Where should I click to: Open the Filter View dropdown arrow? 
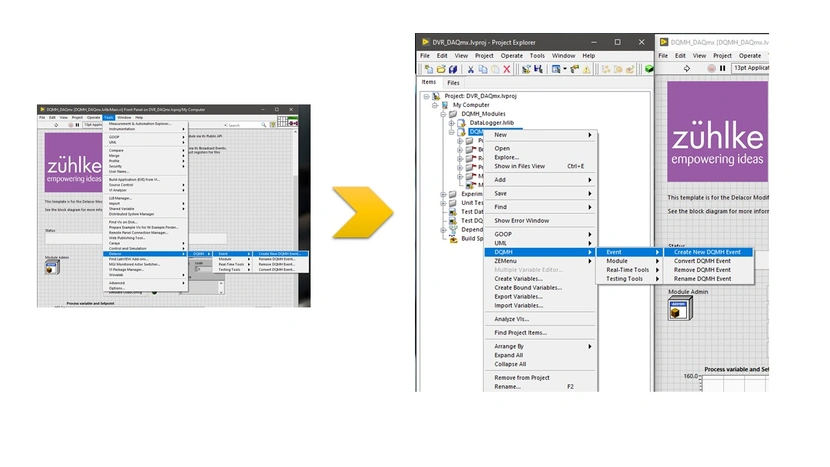(x=565, y=69)
